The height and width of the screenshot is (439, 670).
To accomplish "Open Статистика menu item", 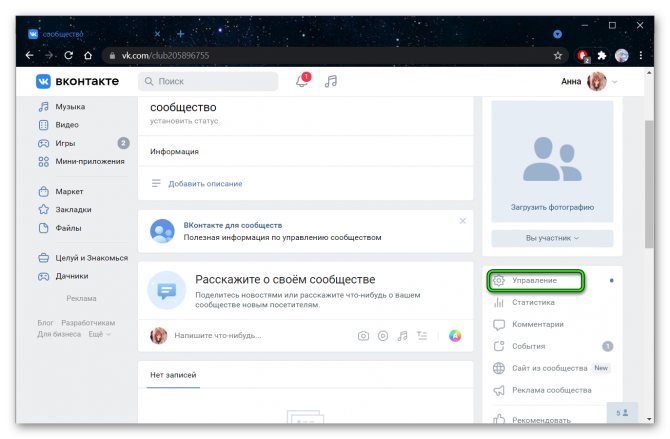I will 533,303.
